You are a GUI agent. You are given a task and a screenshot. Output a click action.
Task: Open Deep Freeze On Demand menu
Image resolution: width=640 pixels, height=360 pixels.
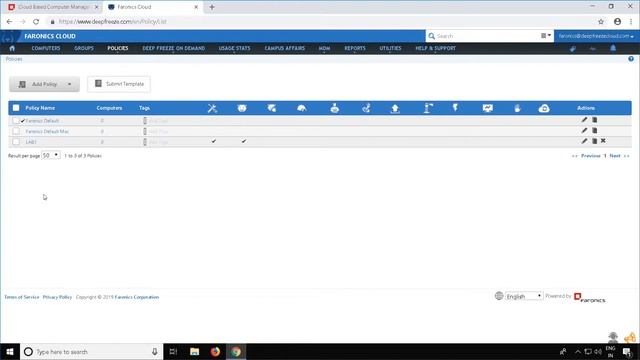[173, 48]
